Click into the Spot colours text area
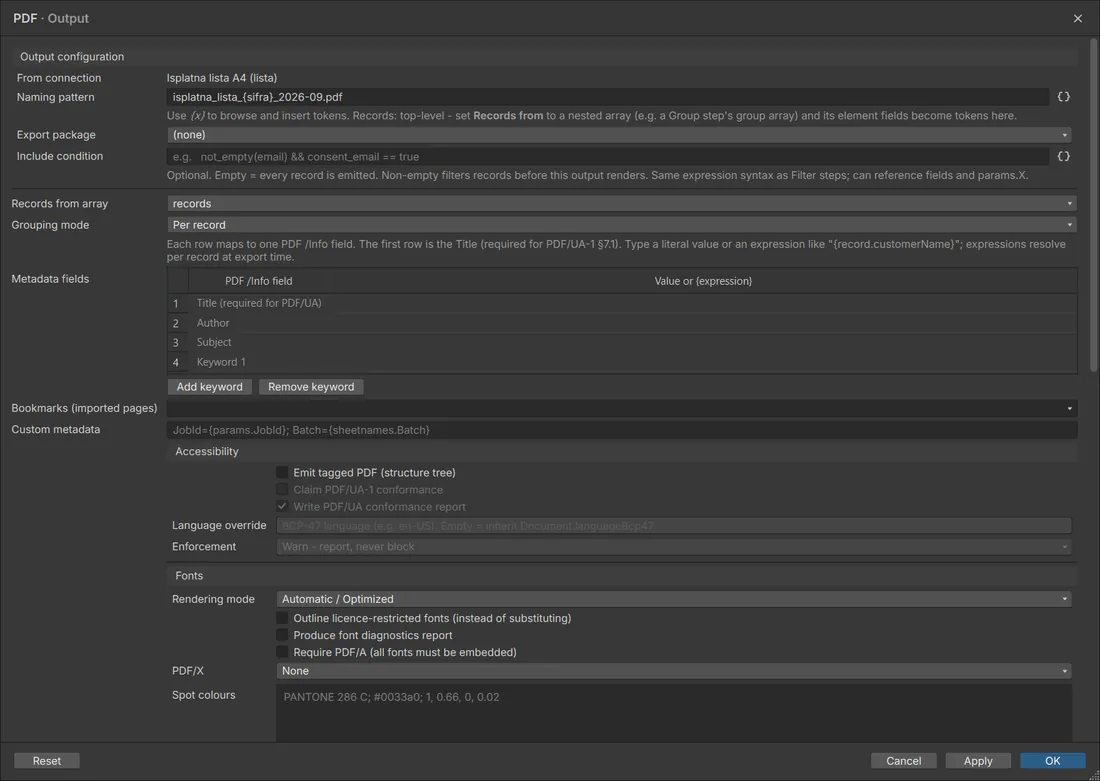Viewport: 1100px width, 781px height. 674,714
